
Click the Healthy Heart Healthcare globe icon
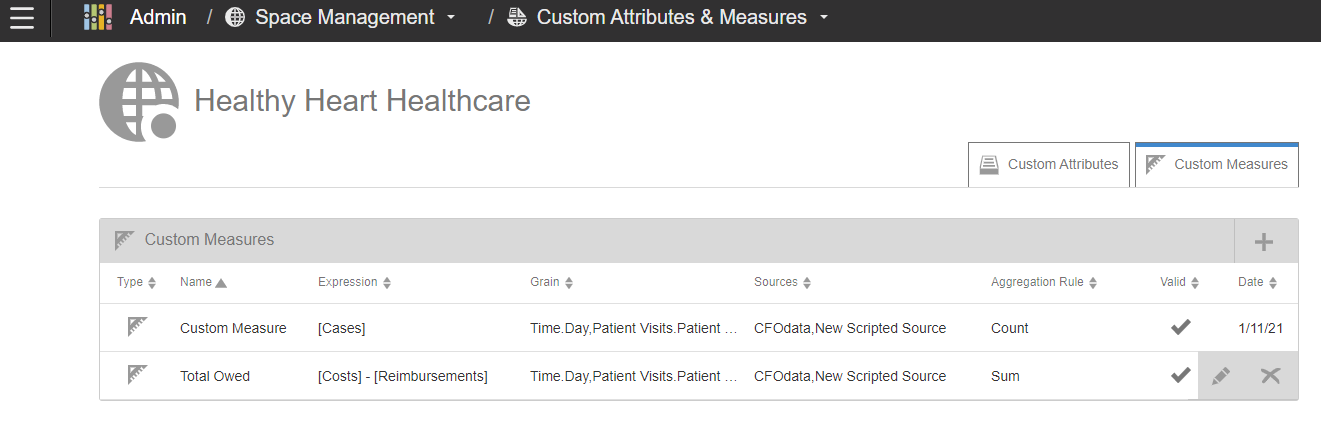click(x=138, y=102)
